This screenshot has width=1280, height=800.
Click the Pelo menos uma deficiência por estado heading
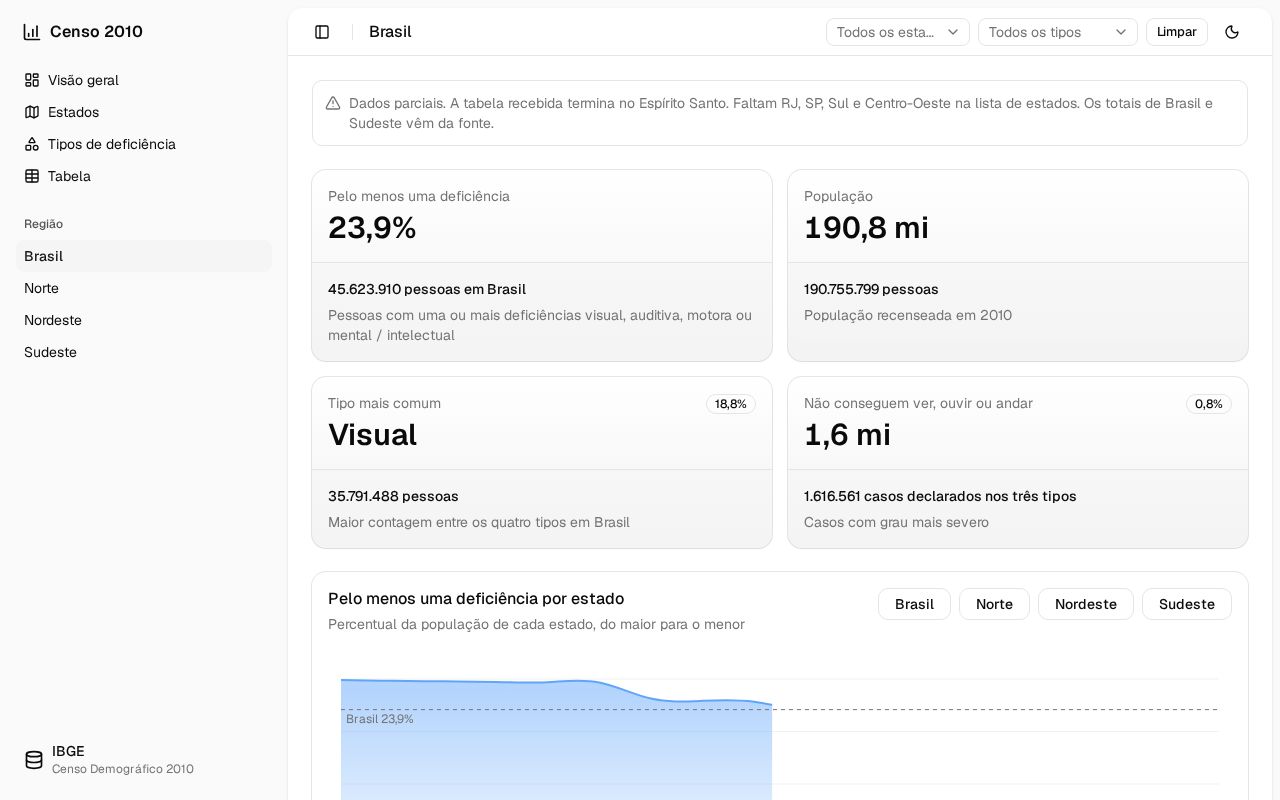[x=476, y=598]
